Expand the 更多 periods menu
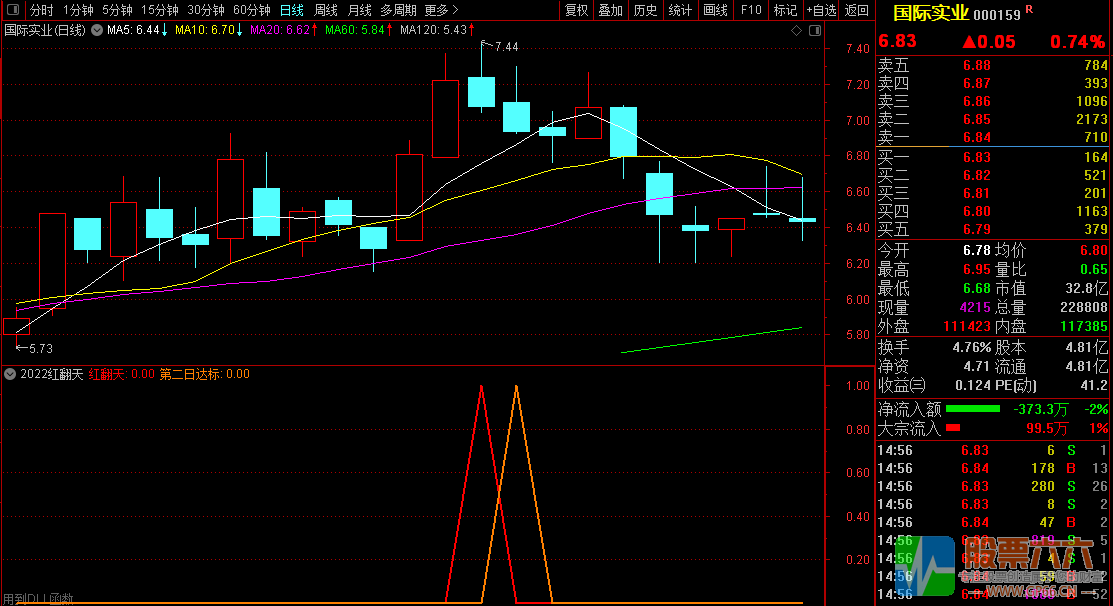Image resolution: width=1113 pixels, height=606 pixels. pos(438,10)
